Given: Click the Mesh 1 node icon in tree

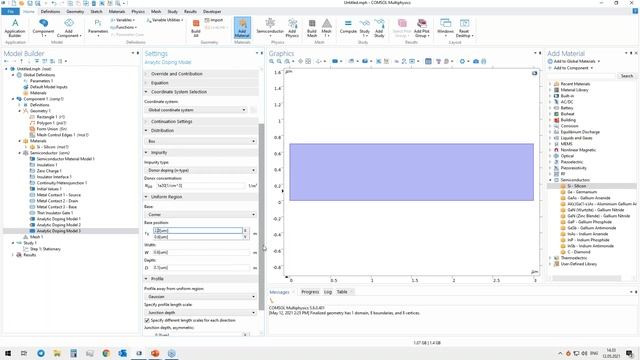Looking at the screenshot, I should 26,237.
